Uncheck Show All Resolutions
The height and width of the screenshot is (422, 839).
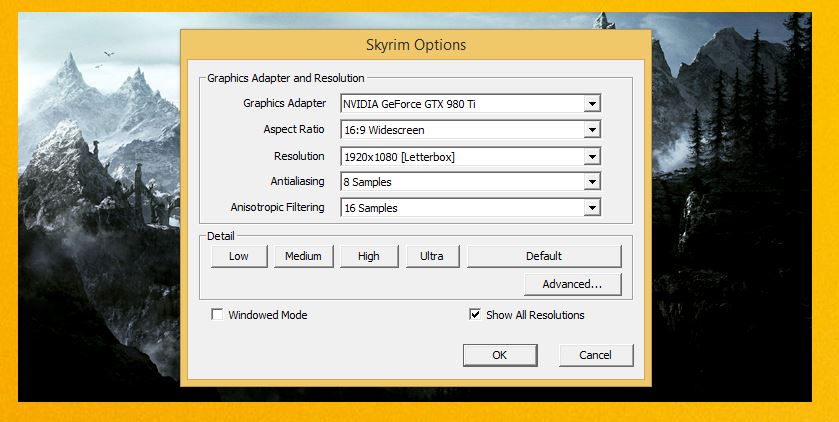[x=475, y=314]
